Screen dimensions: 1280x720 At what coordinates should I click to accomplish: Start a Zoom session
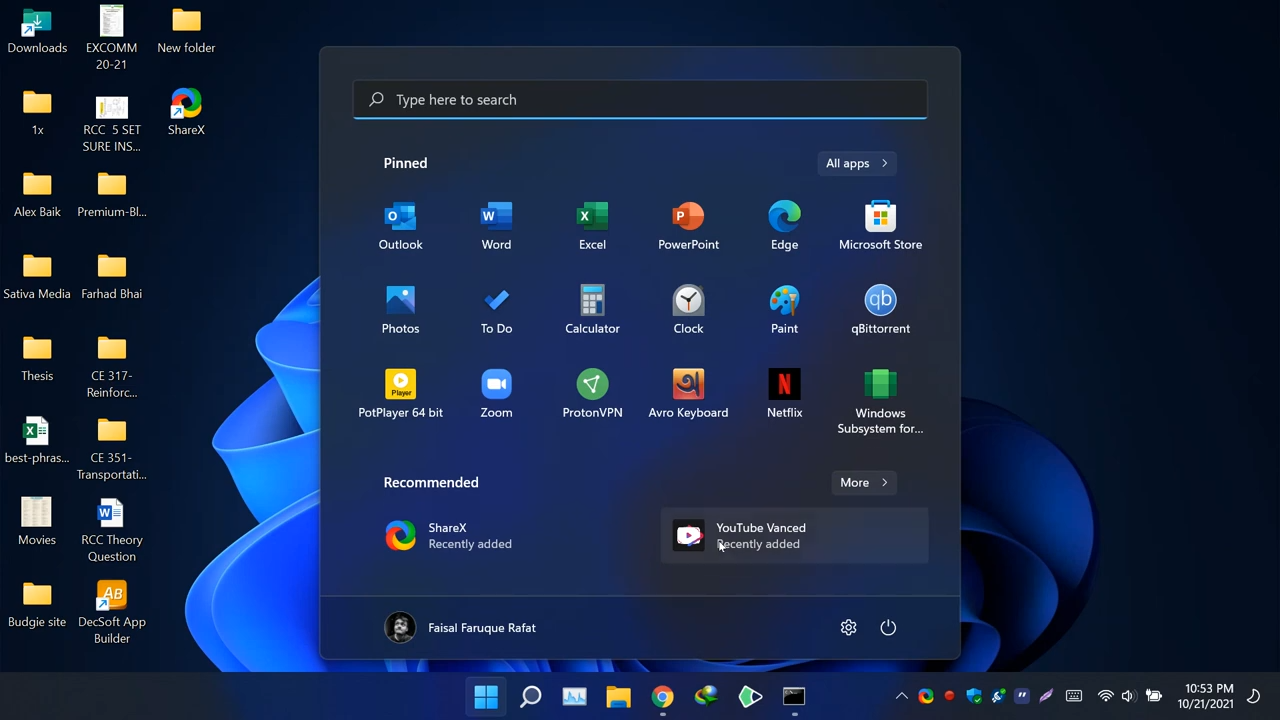(496, 393)
